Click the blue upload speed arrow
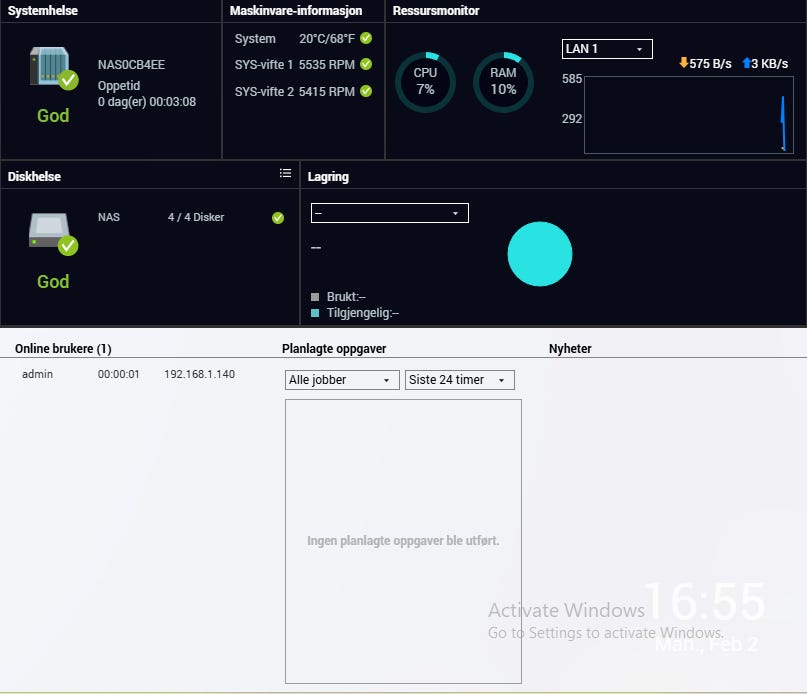 (747, 63)
